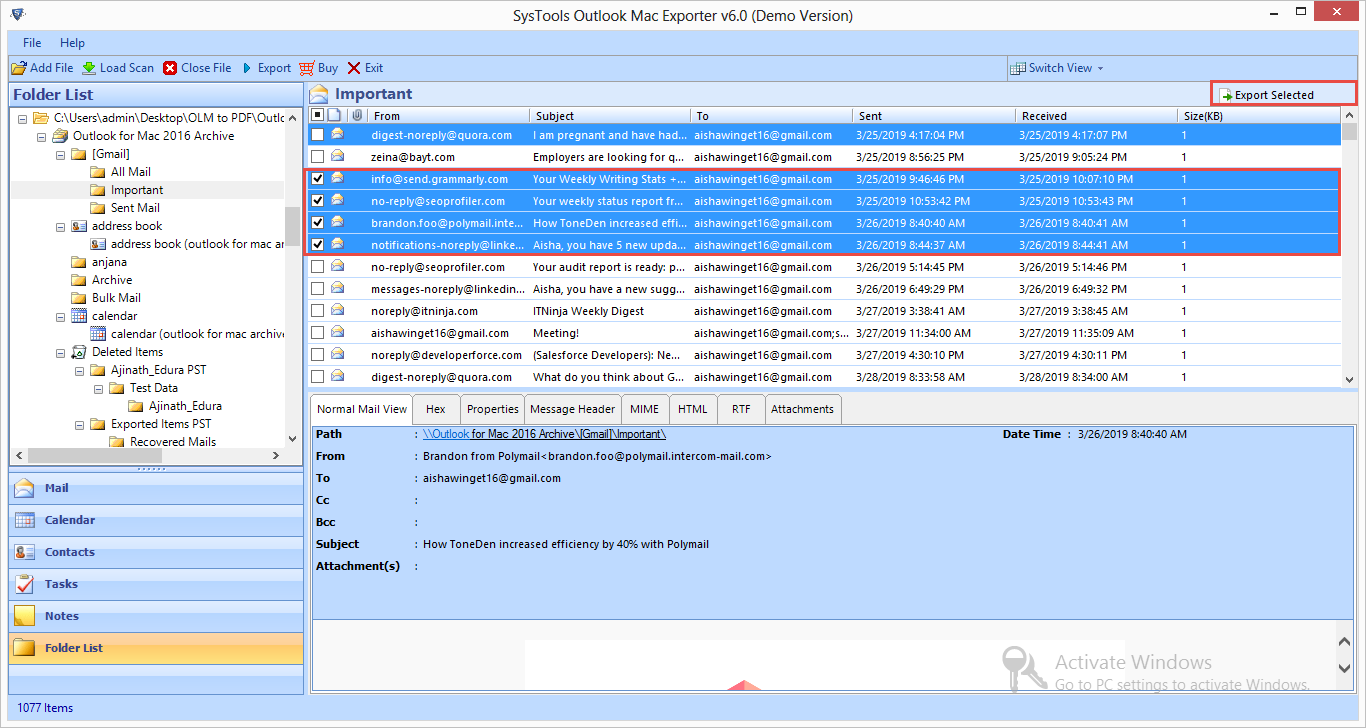Collapse the Deleted Items tree node
The image size is (1366, 728).
tap(60, 352)
